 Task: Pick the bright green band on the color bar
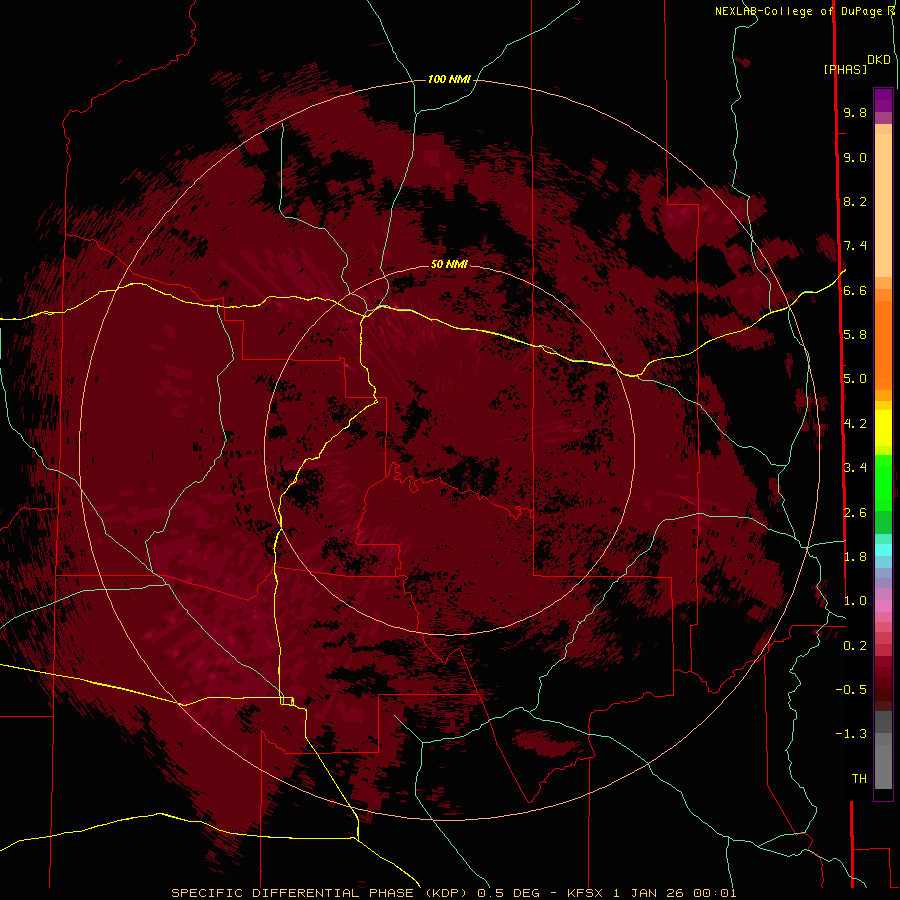pyautogui.click(x=883, y=482)
